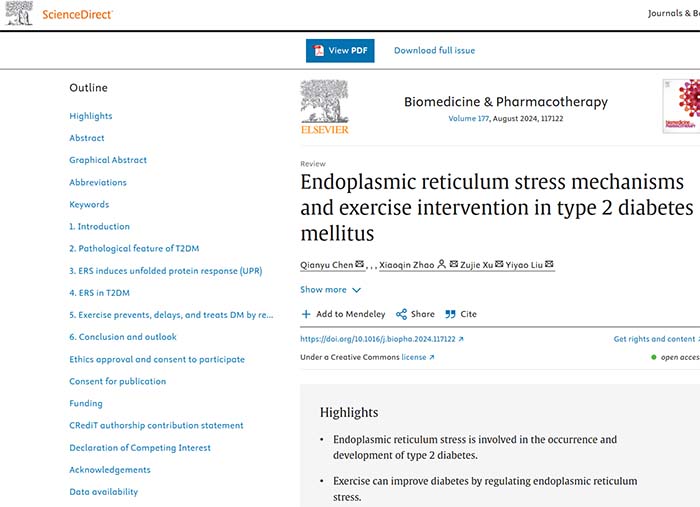Open Download full issue link
The height and width of the screenshot is (507, 700).
434,51
